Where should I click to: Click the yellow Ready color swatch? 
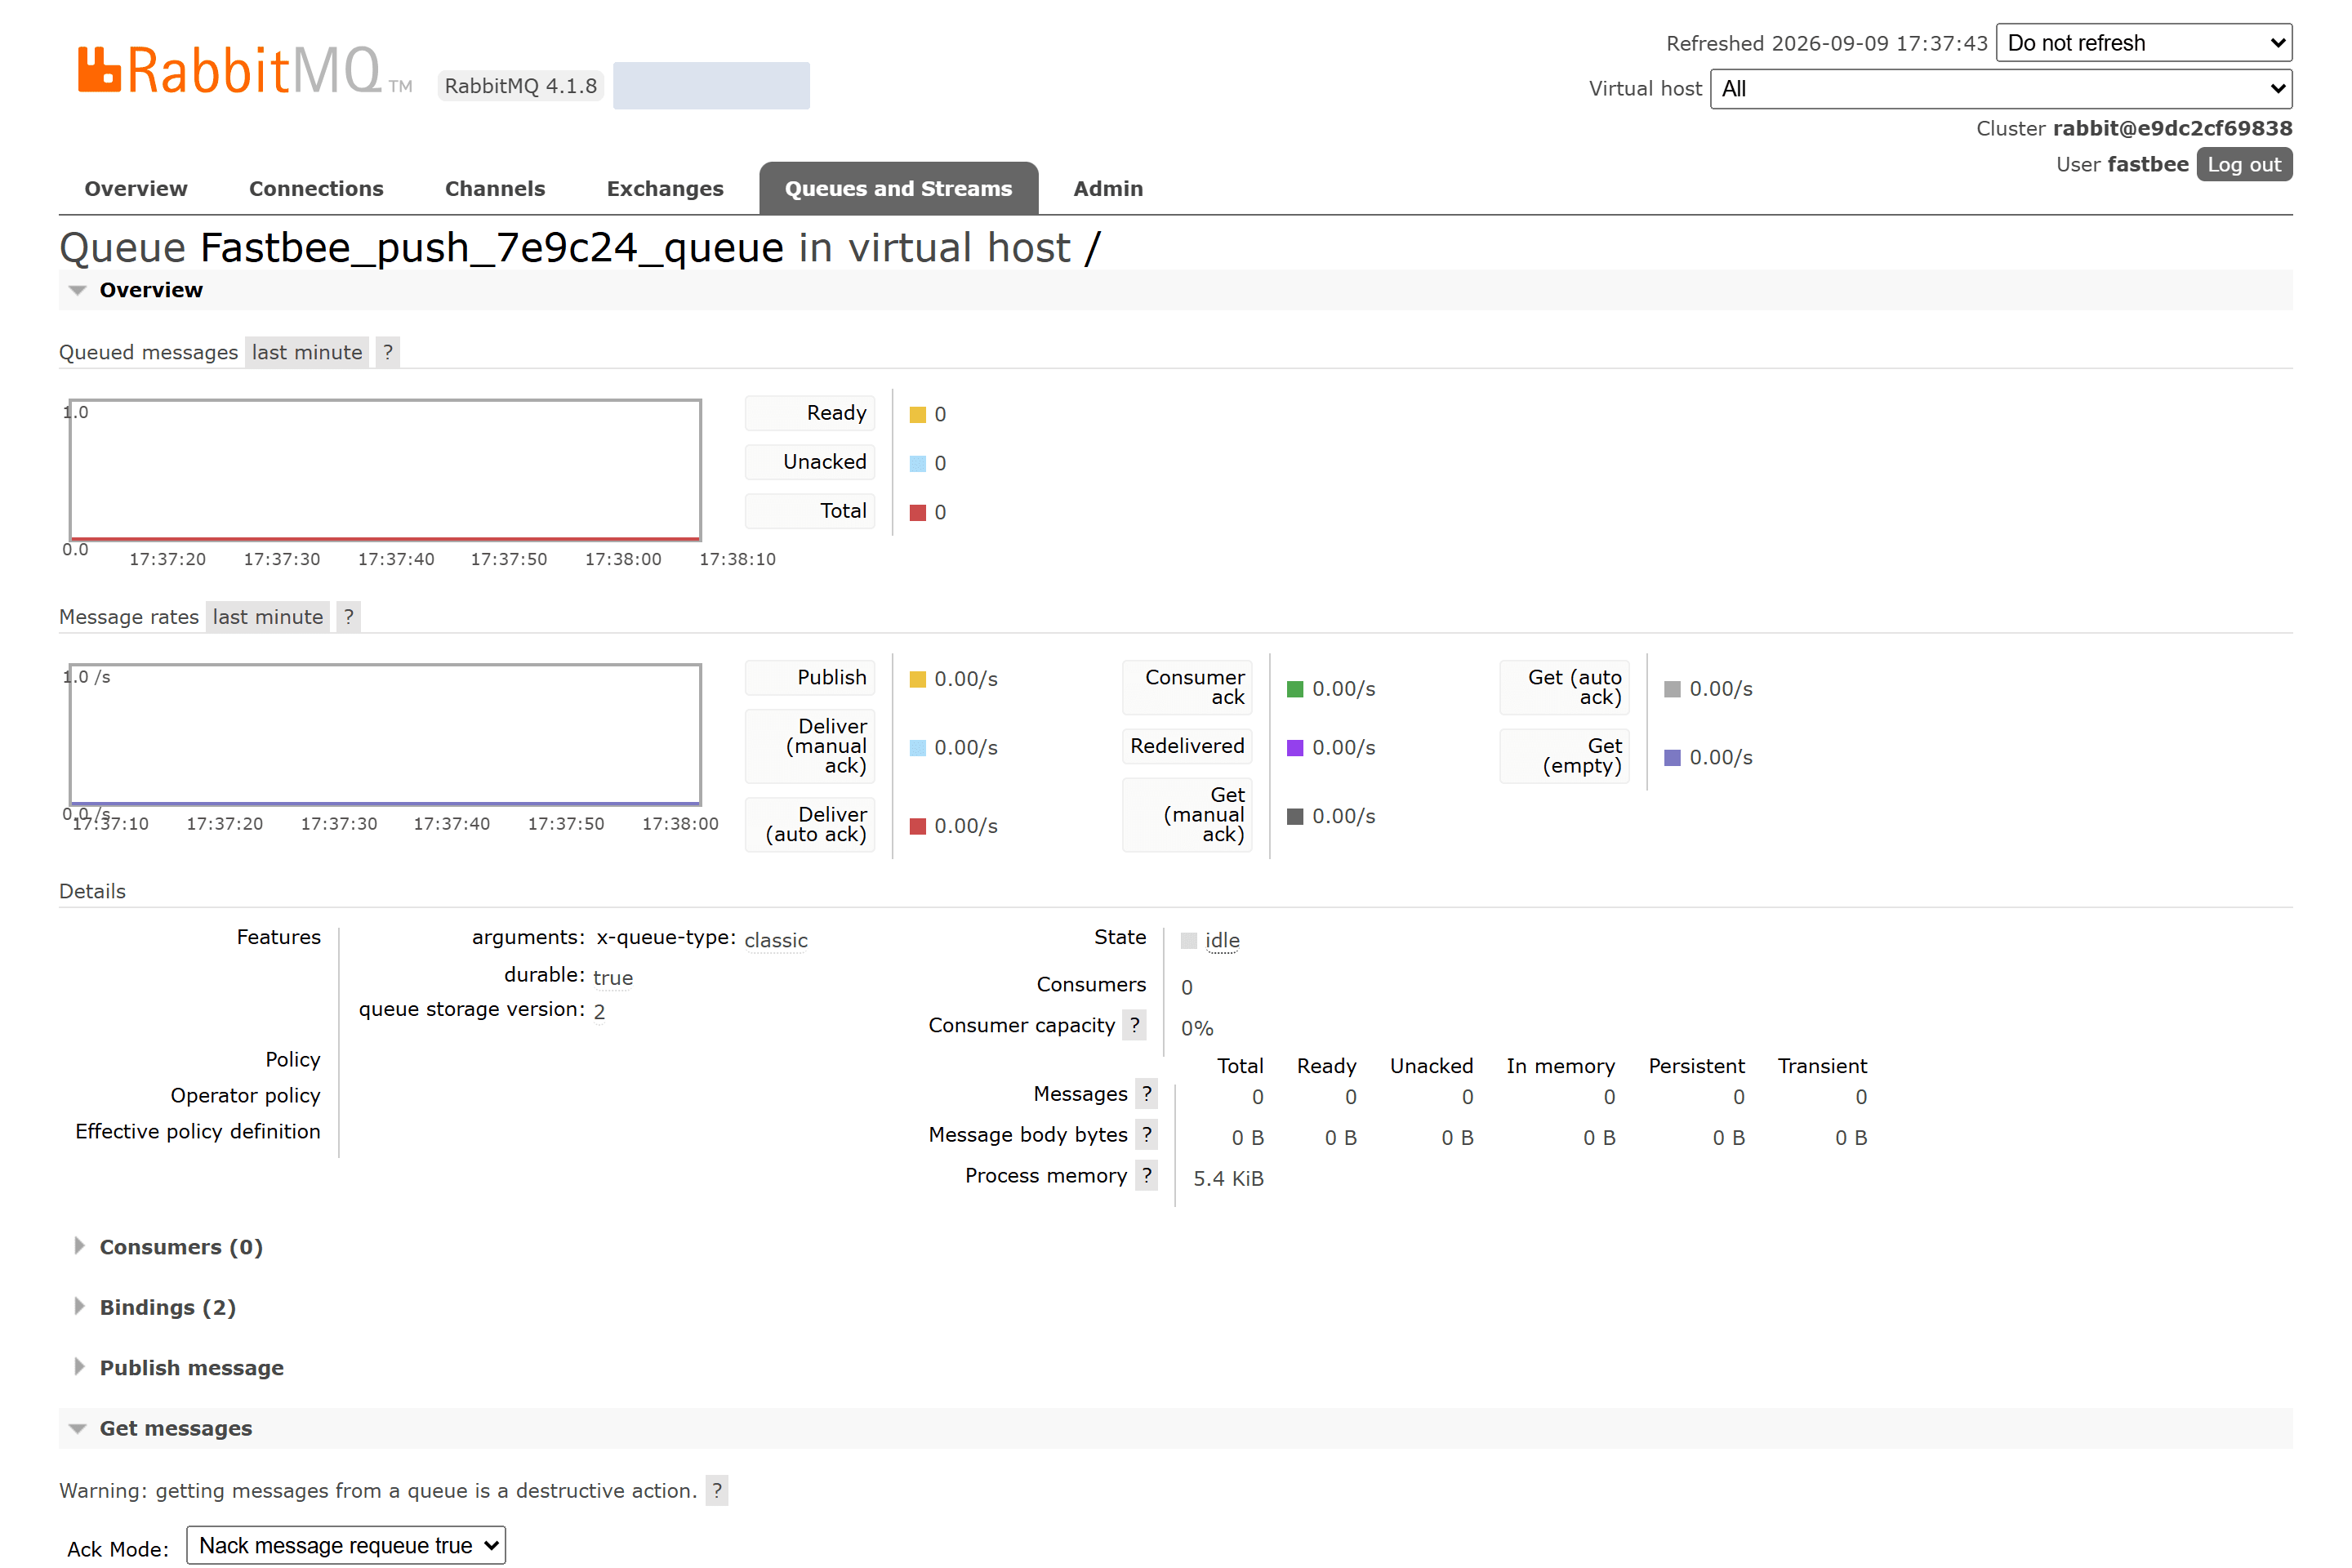coord(917,415)
